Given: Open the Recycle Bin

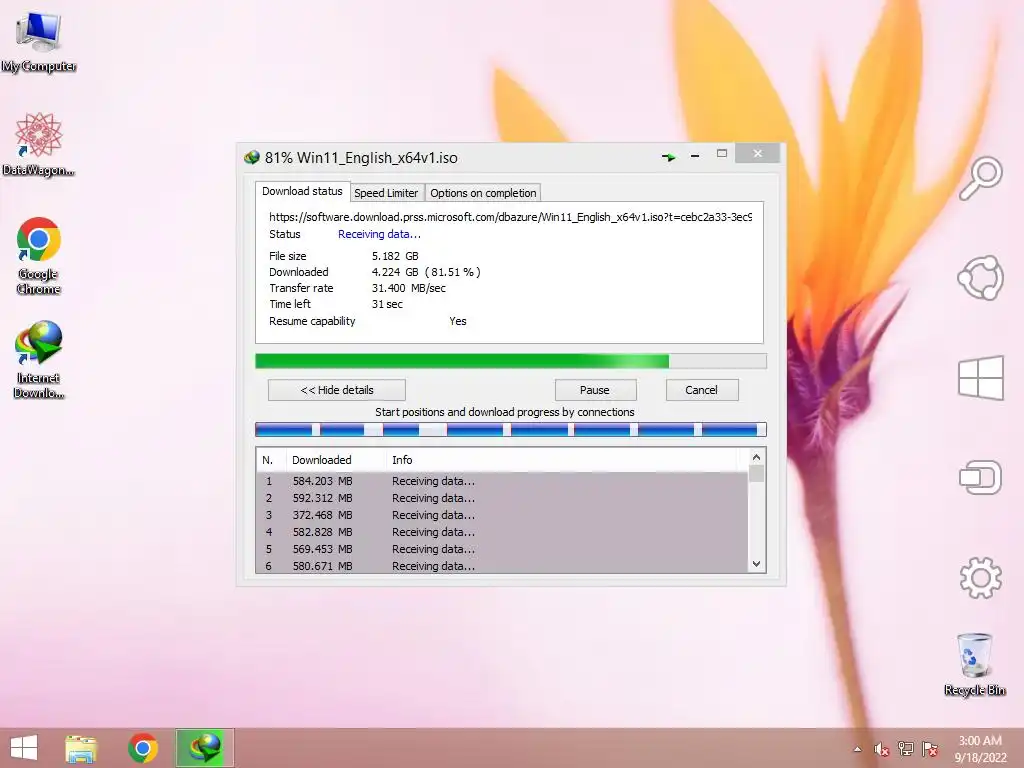Looking at the screenshot, I should coord(975,664).
